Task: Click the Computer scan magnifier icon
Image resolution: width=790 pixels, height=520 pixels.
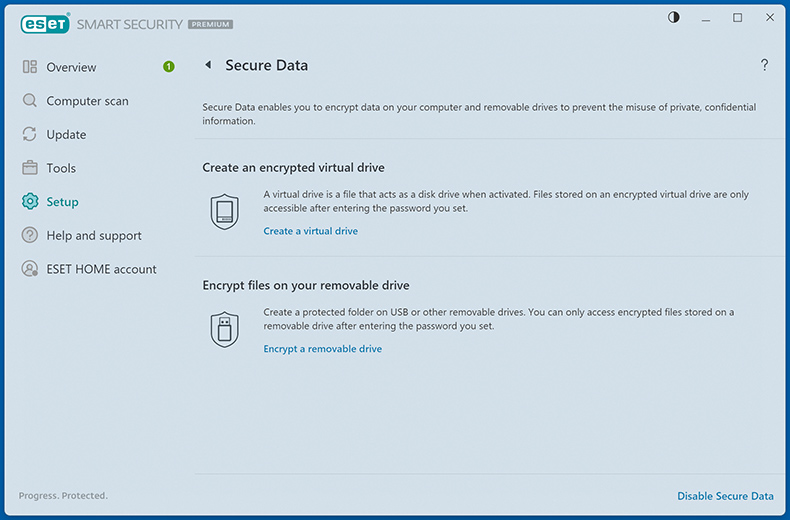Action: (30, 100)
